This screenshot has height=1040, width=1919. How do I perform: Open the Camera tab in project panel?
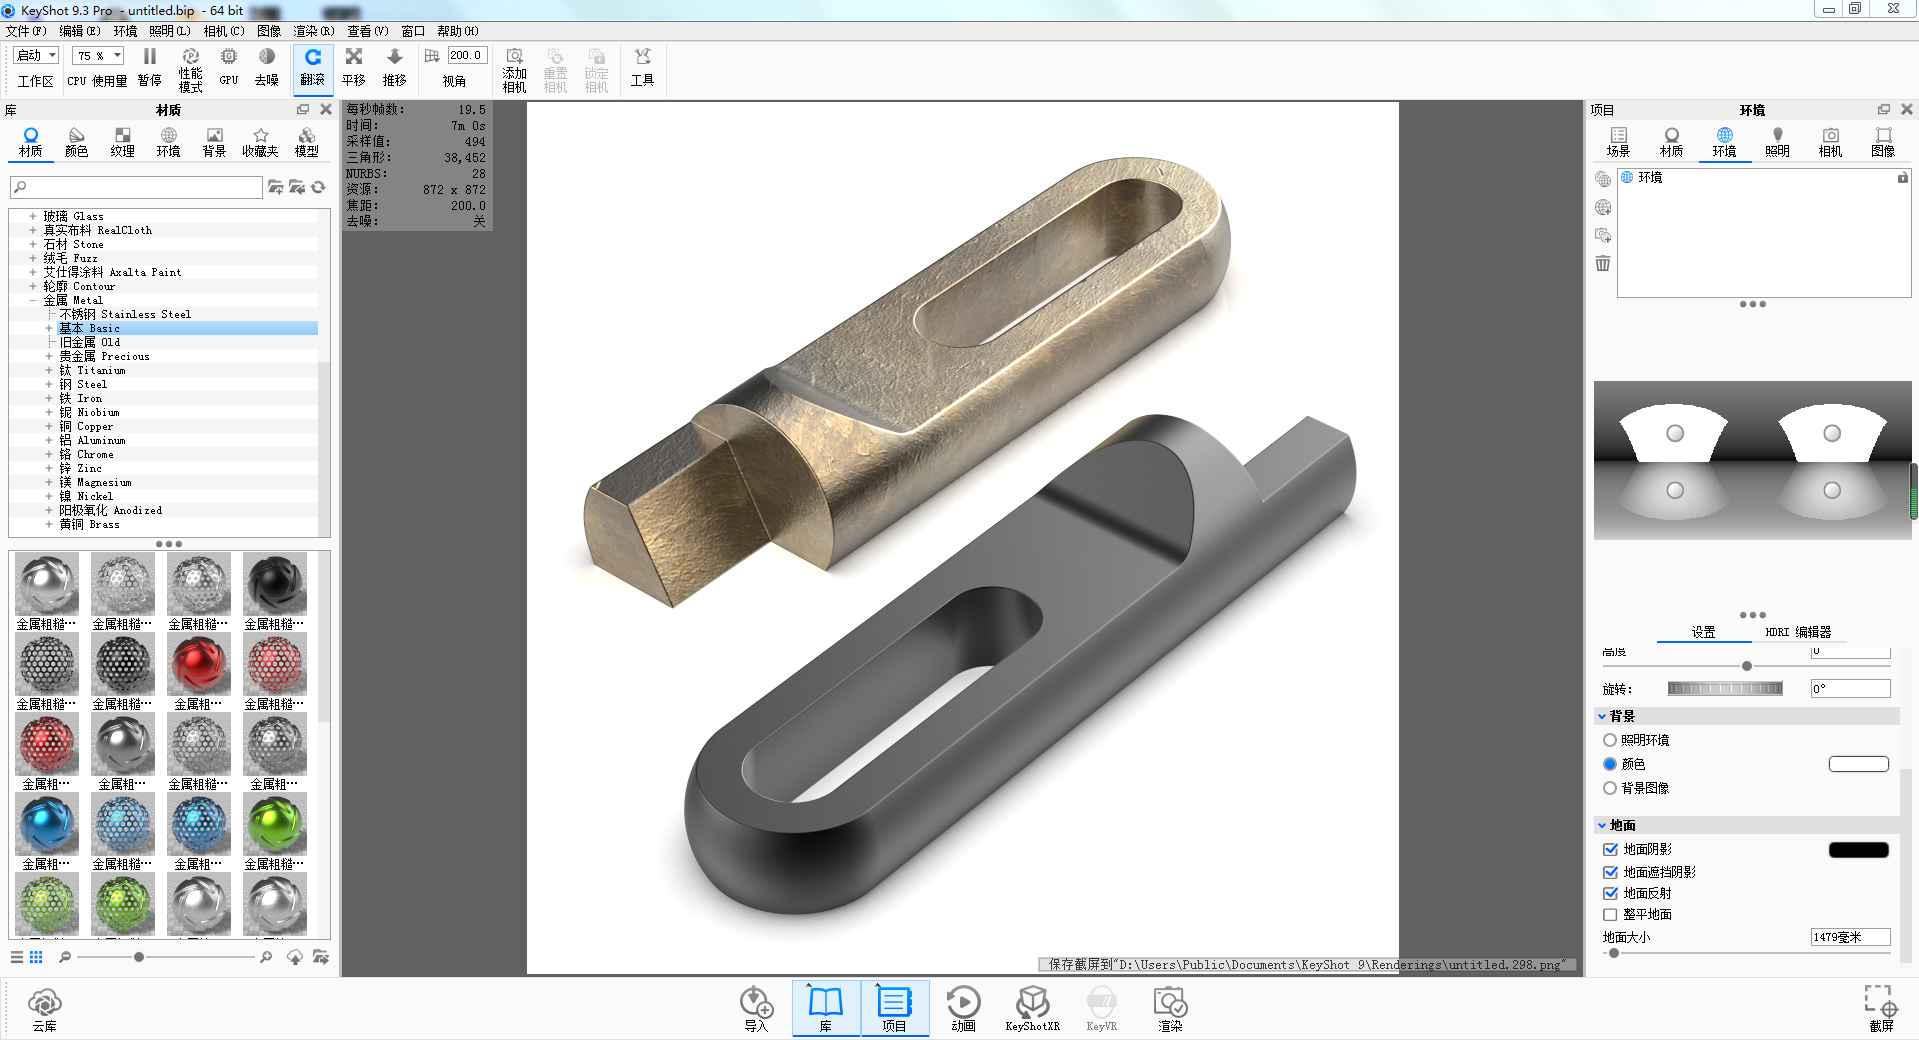click(1830, 143)
